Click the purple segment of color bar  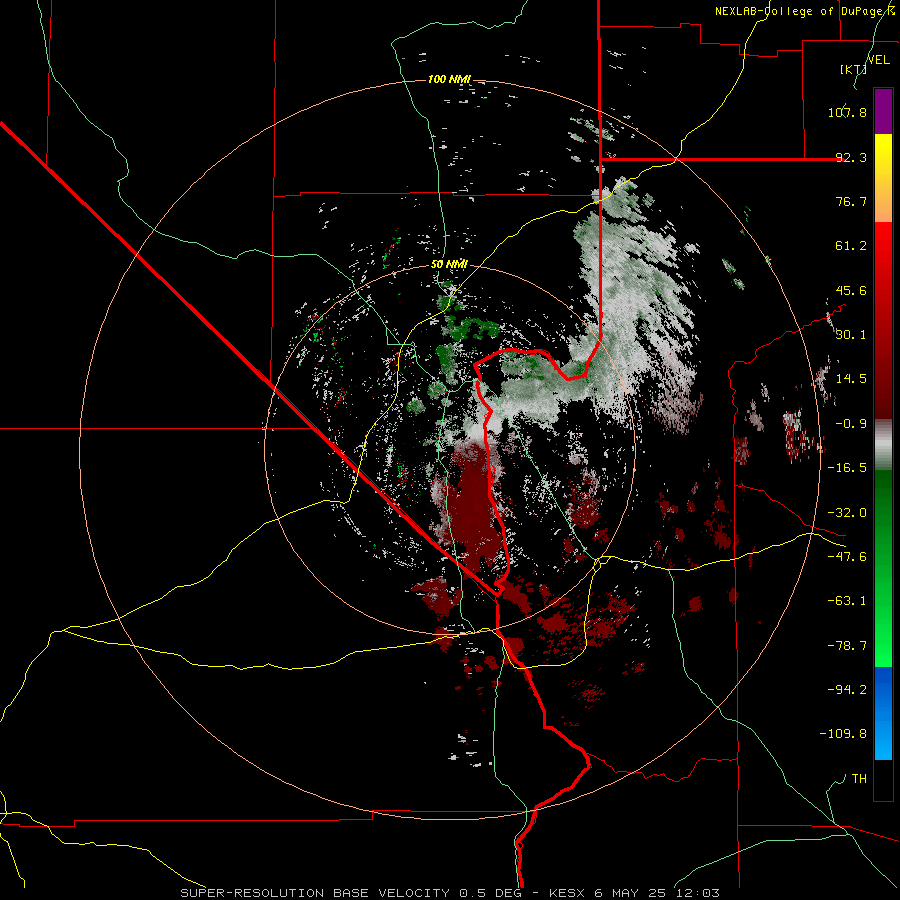(883, 111)
